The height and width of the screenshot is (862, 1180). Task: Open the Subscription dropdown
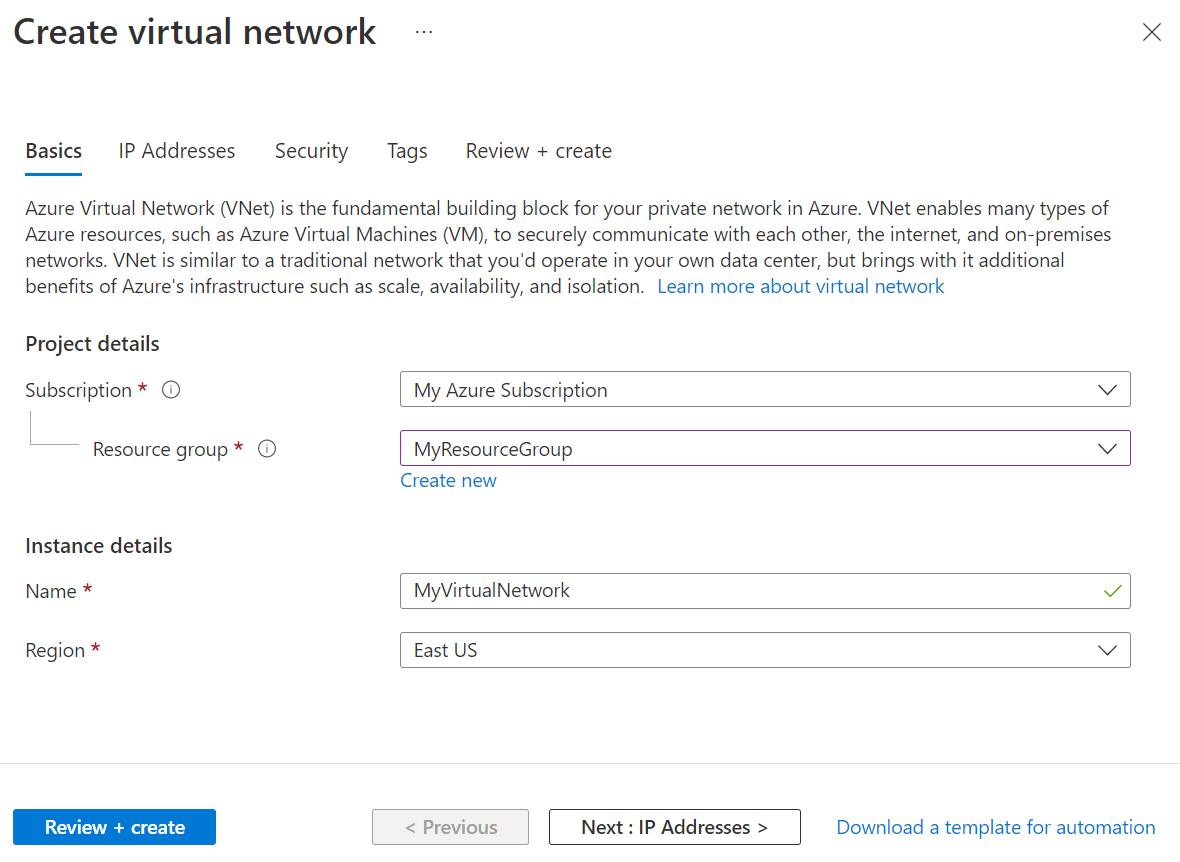coord(1107,389)
